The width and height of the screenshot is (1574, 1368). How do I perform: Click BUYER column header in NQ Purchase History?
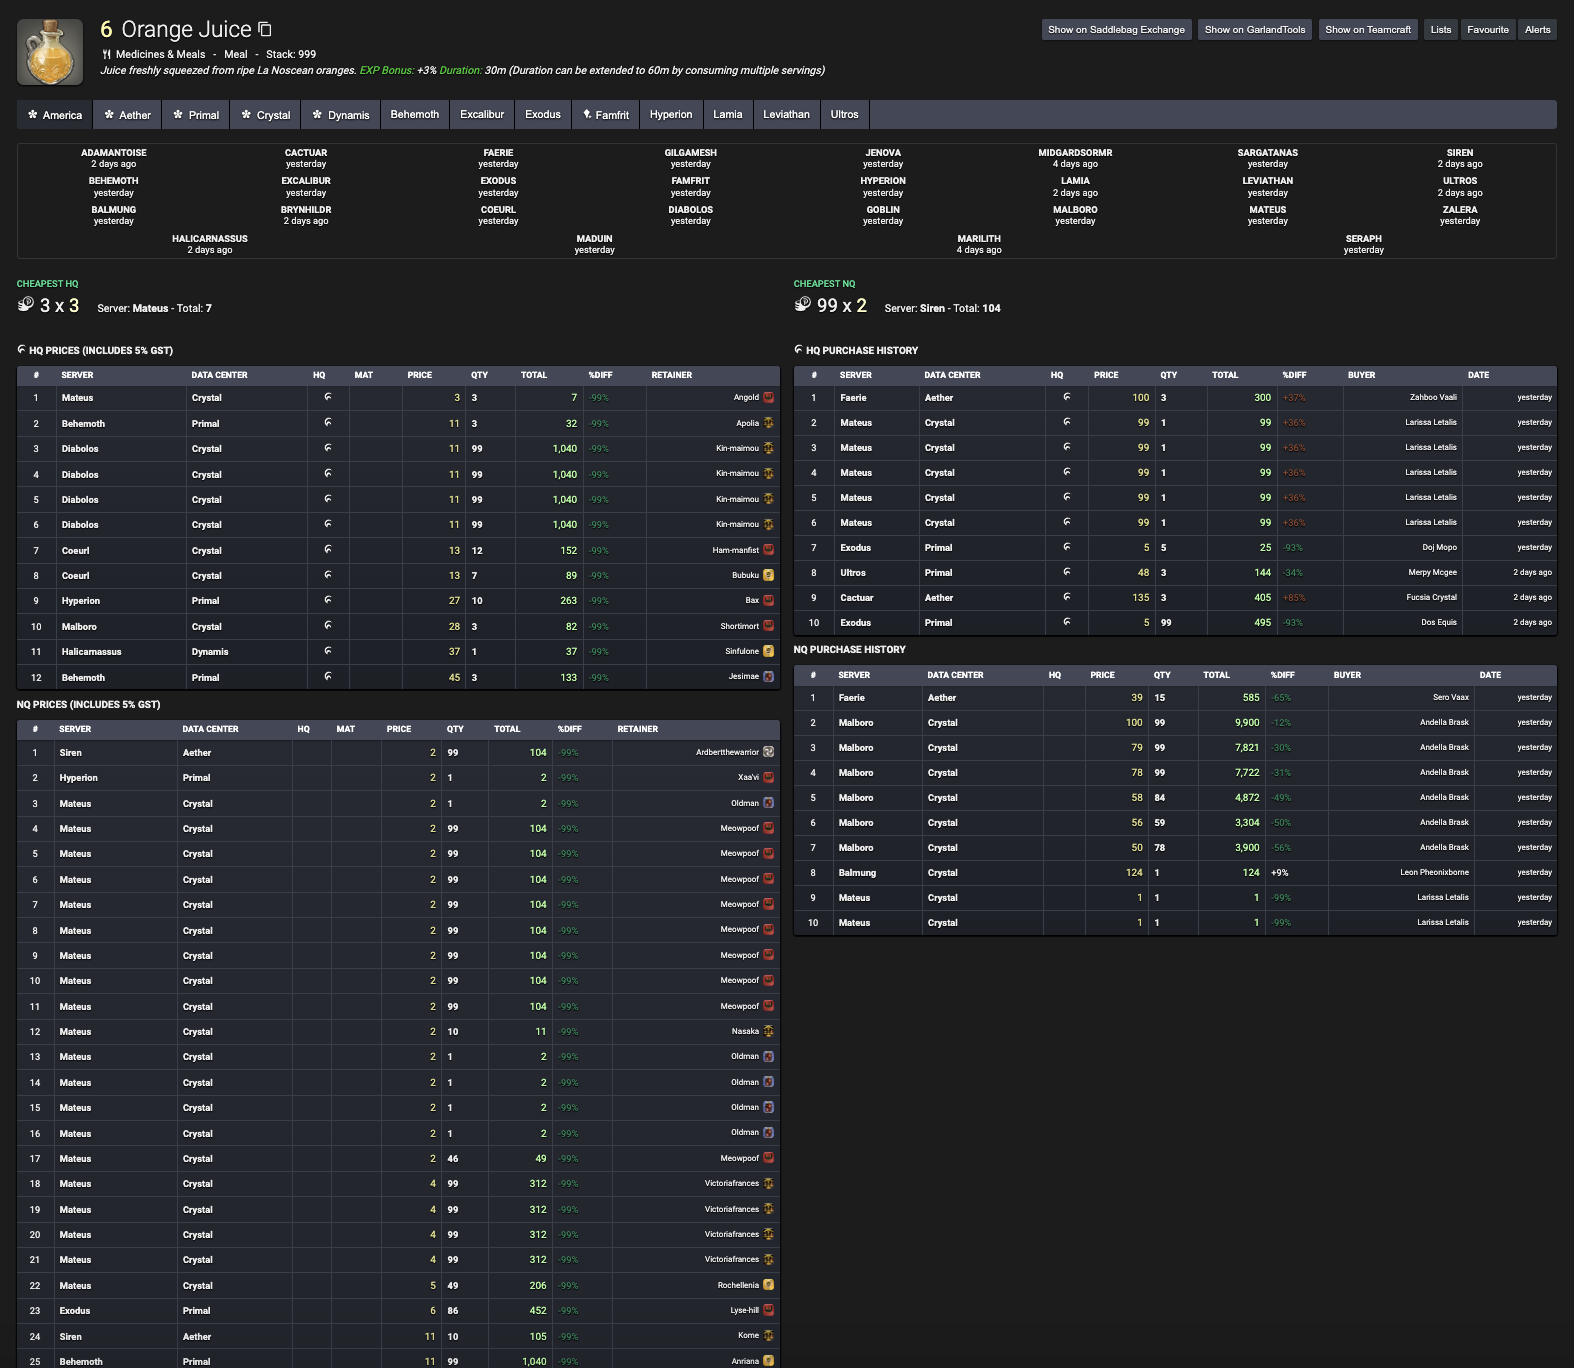pos(1347,675)
